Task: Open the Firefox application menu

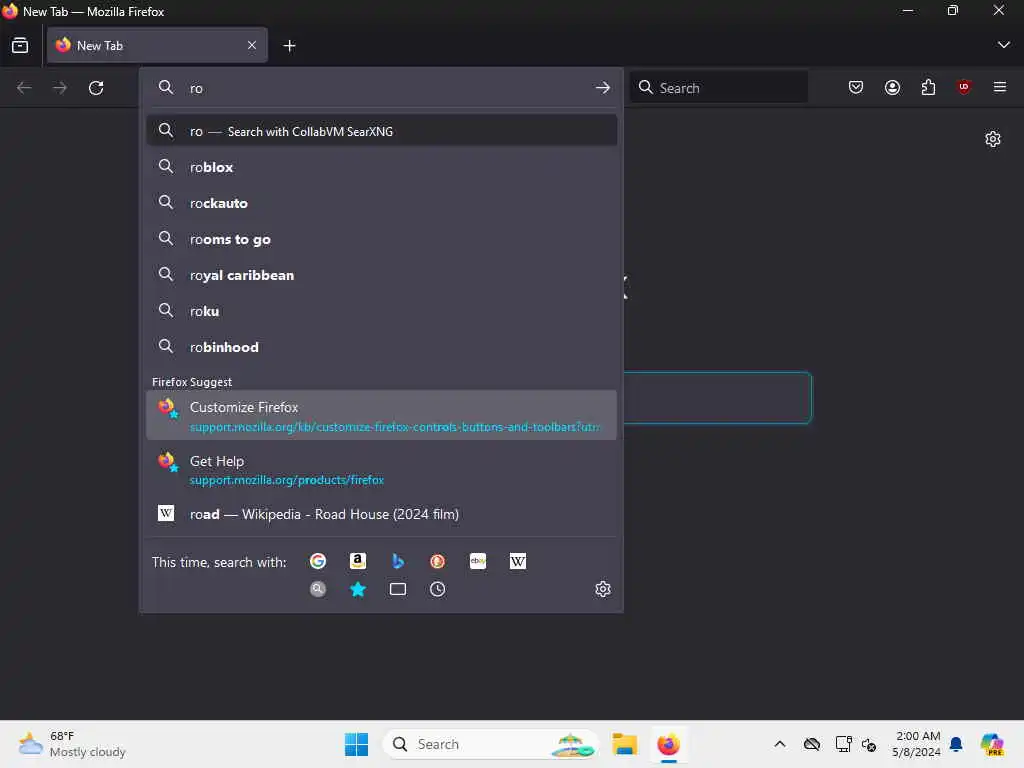Action: click(1000, 88)
